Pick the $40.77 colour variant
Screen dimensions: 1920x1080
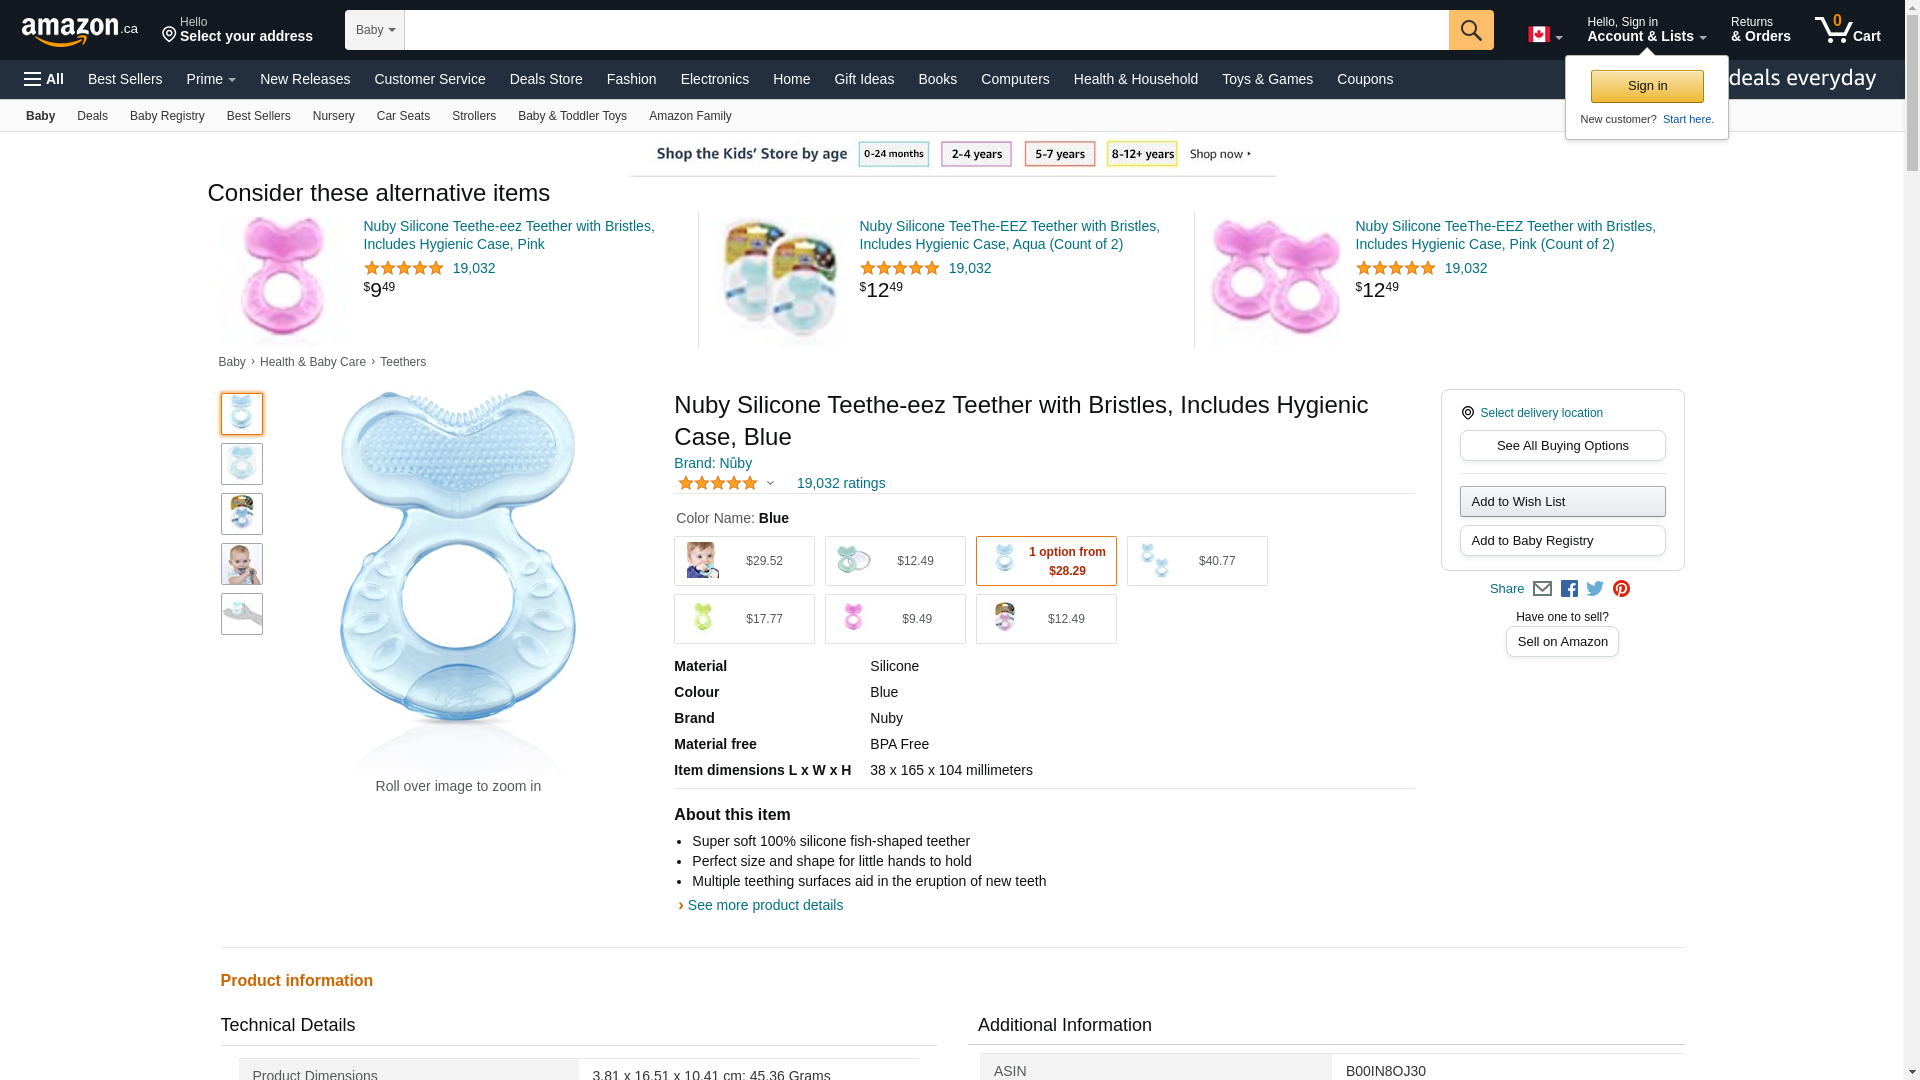tap(1197, 561)
